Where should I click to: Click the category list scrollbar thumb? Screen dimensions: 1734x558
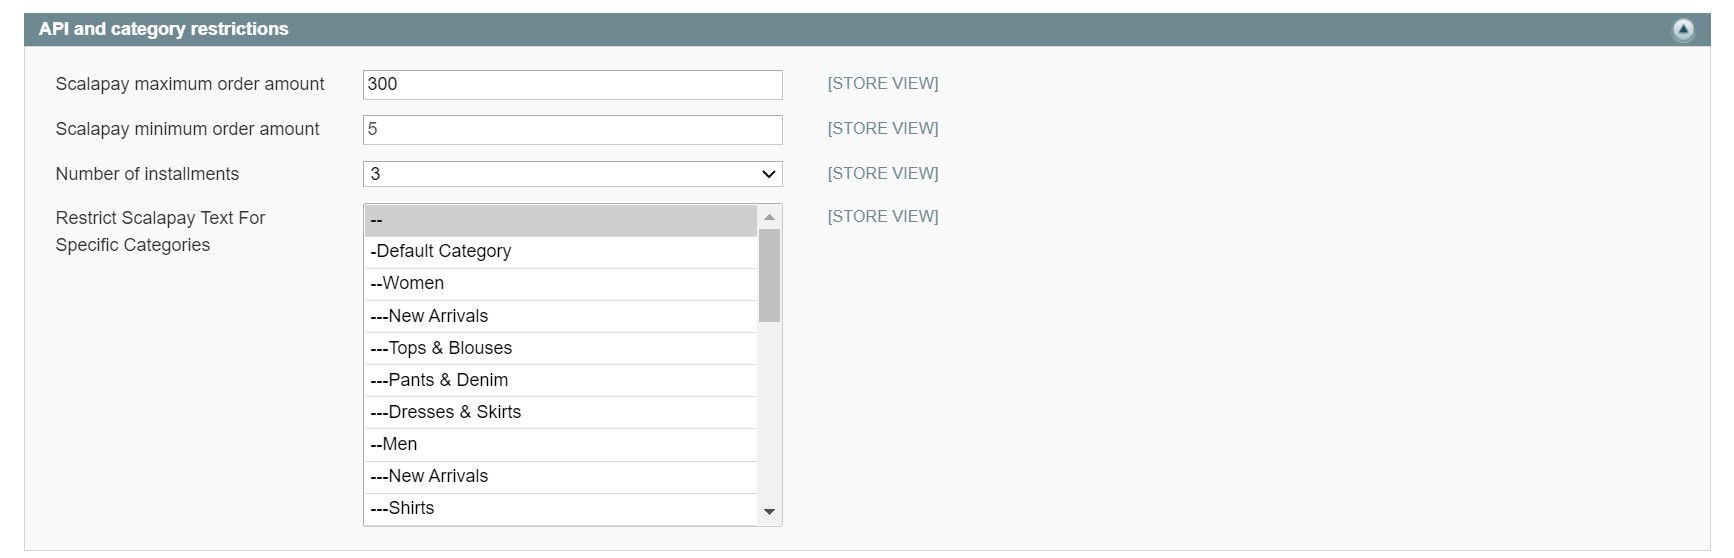(769, 276)
